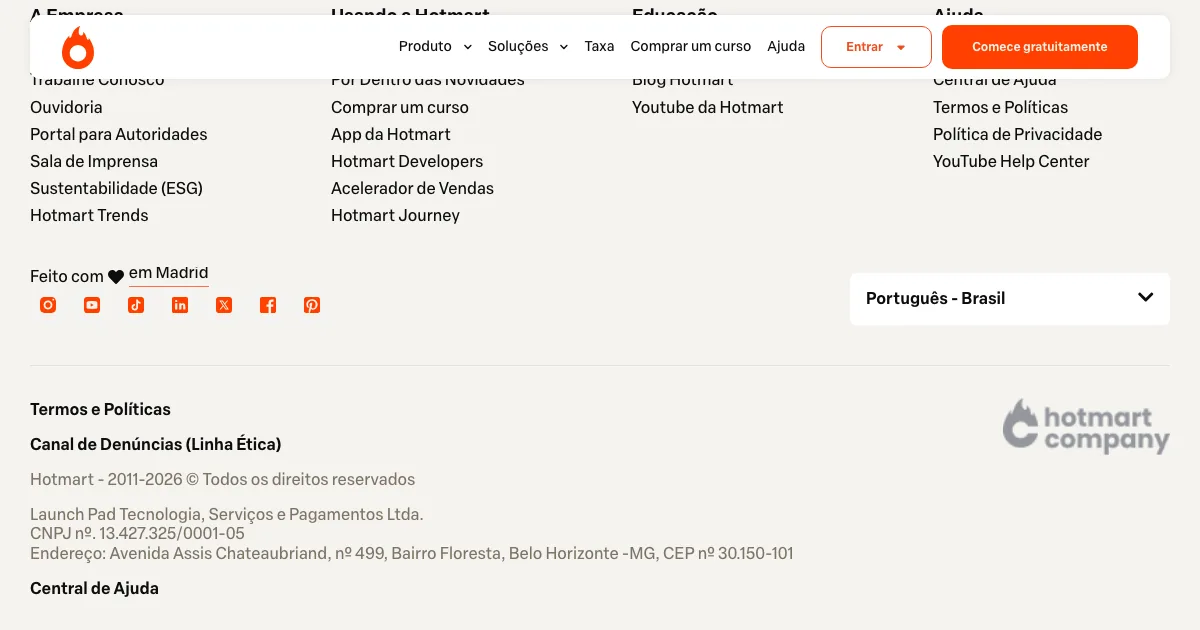This screenshot has width=1200, height=630.
Task: Open Hotmart's X (Twitter) icon
Action: pos(224,305)
